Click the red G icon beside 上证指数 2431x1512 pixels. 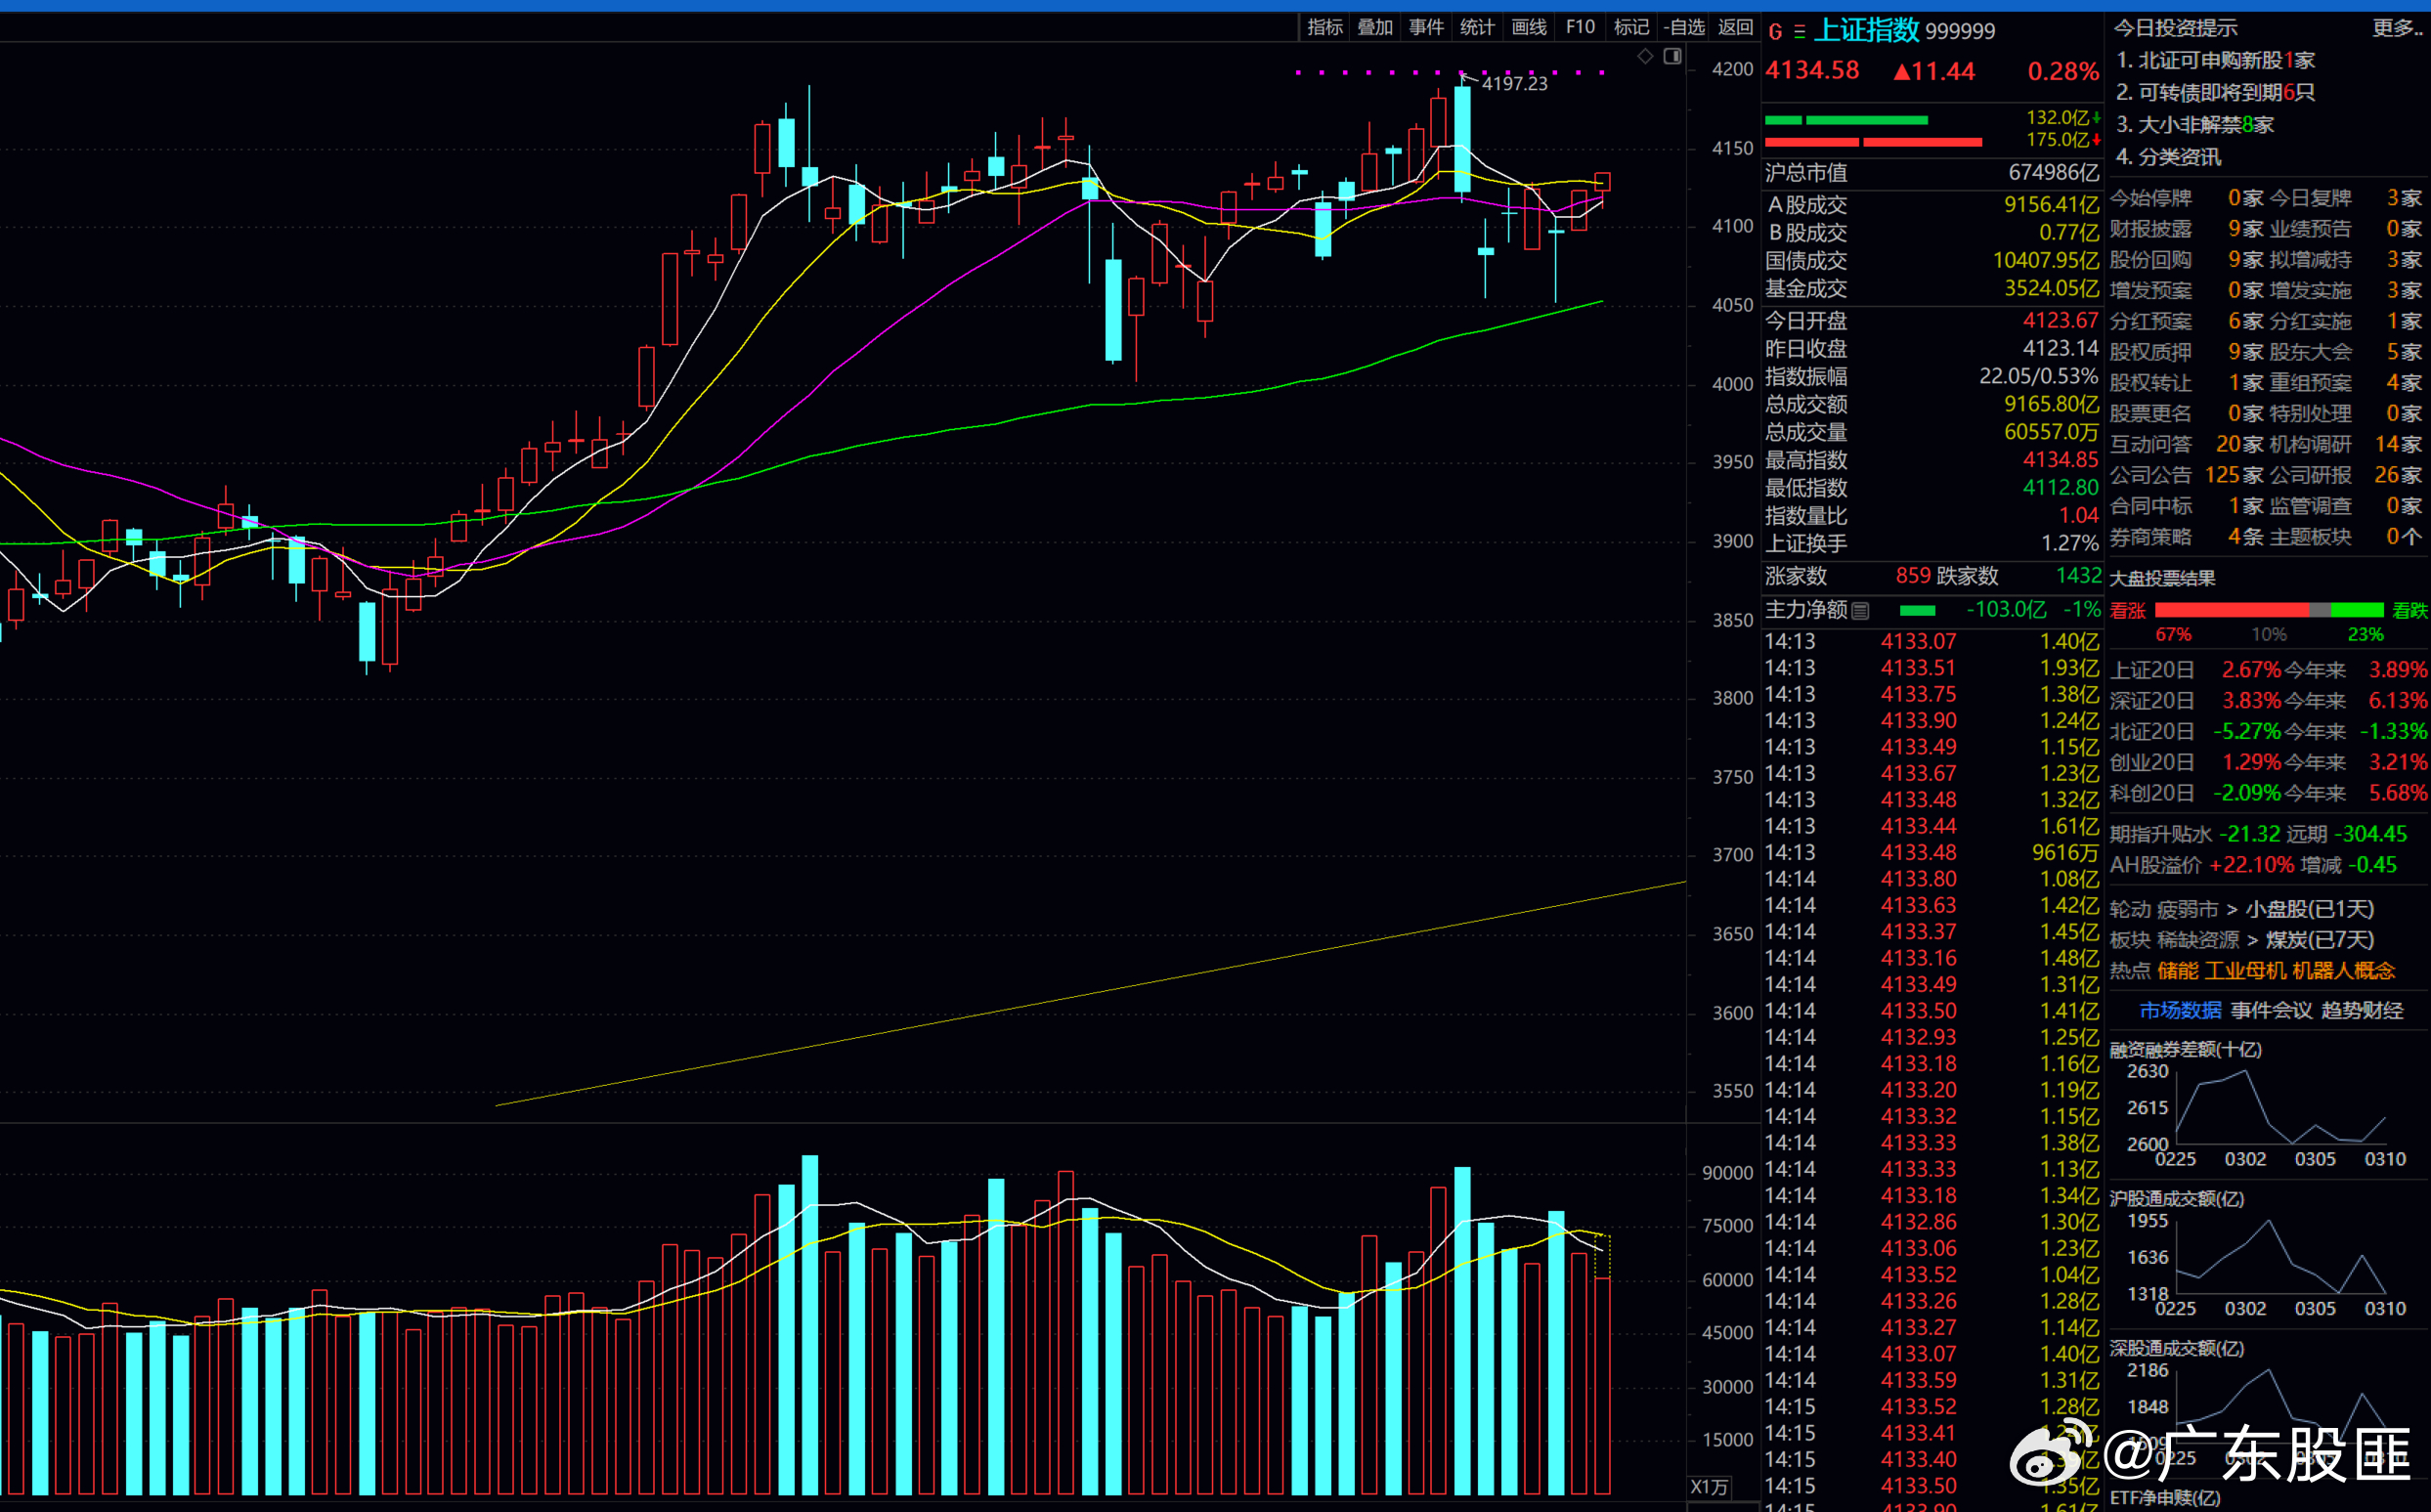point(1775,32)
